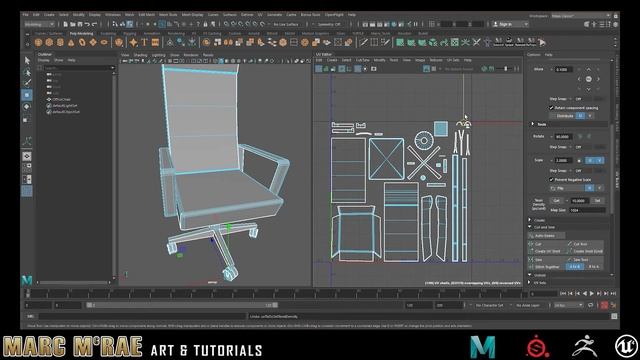Click the polygon Type tool icon
Viewport: 640px width, 360px height.
click(x=144, y=42)
